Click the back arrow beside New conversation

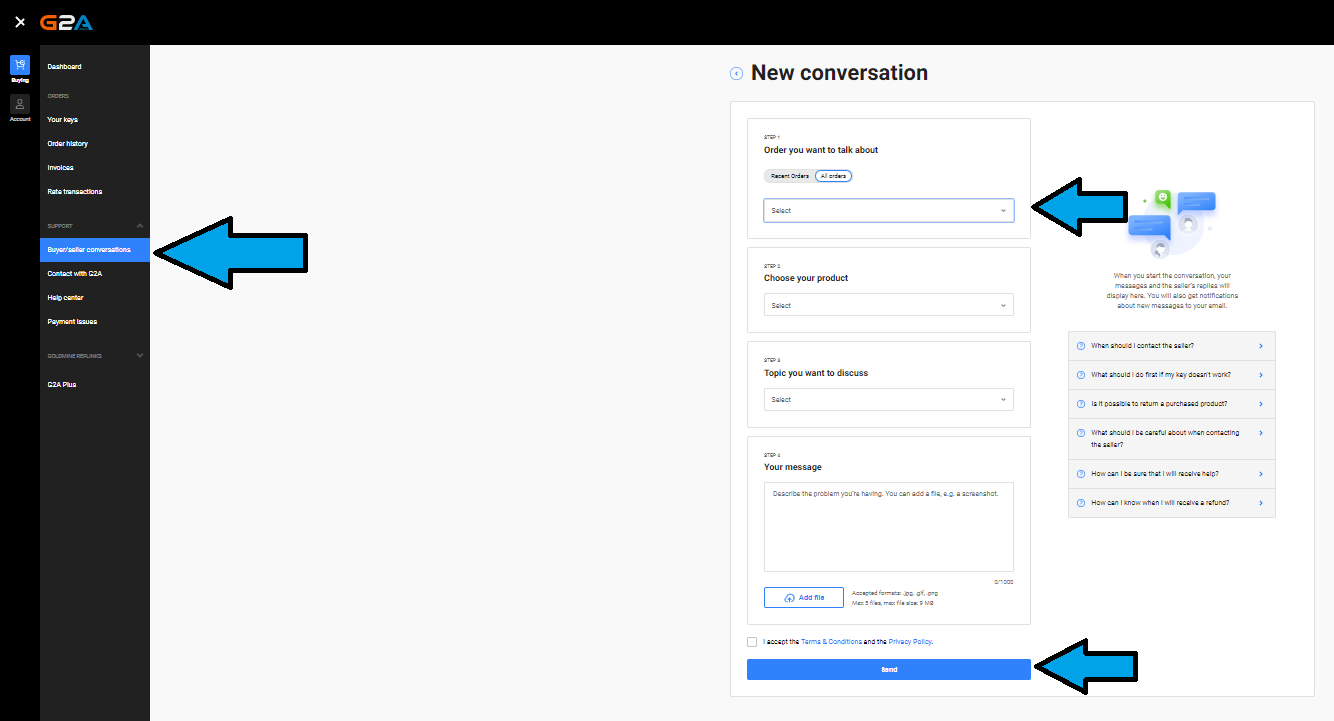click(735, 73)
